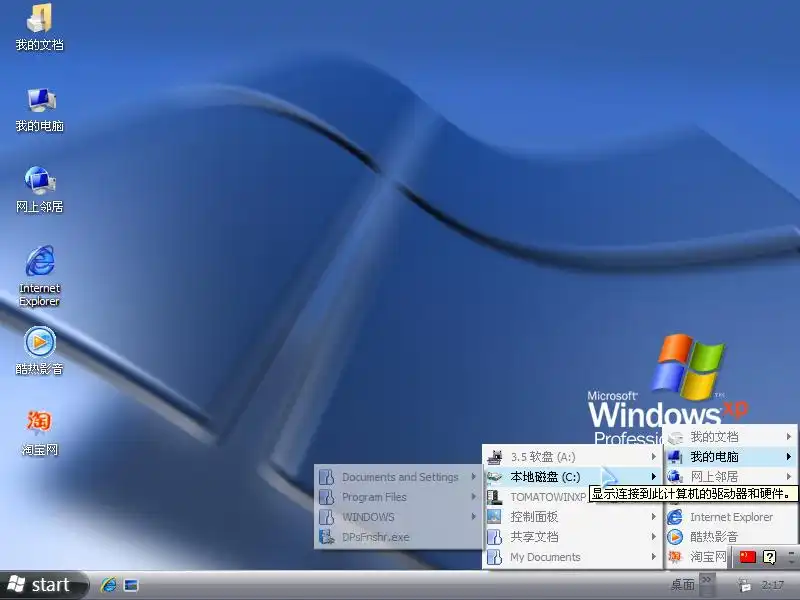Open 淘宝网 desktop shortcut

point(39,433)
